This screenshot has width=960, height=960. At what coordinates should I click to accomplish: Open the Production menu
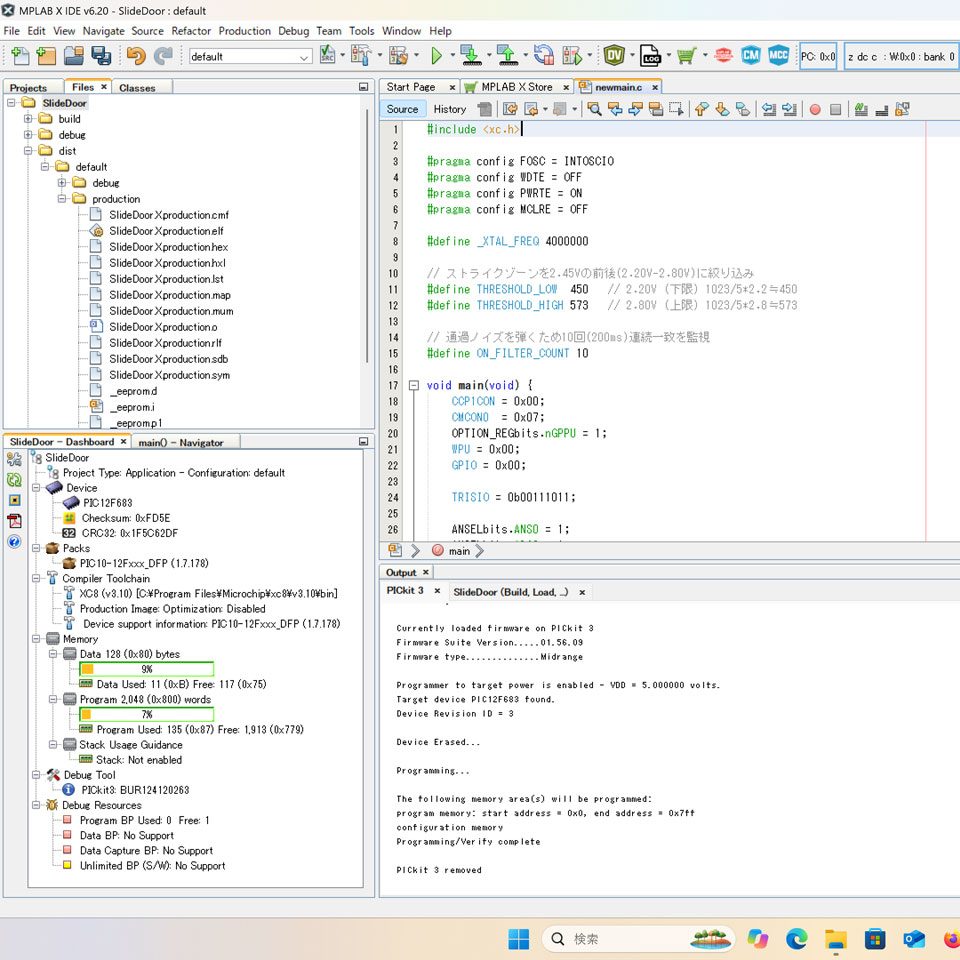tap(244, 31)
